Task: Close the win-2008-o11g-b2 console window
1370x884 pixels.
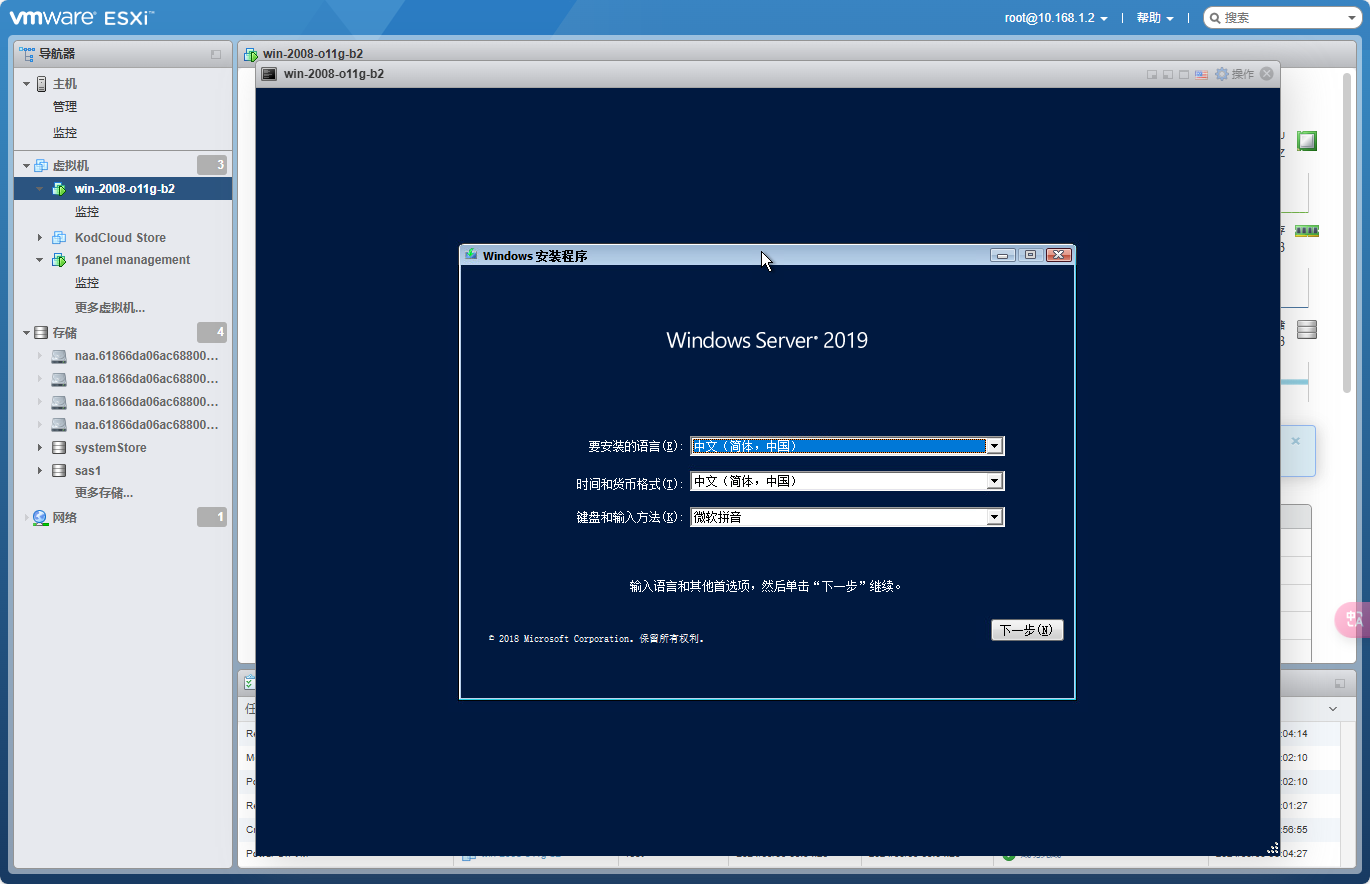Action: [1267, 73]
